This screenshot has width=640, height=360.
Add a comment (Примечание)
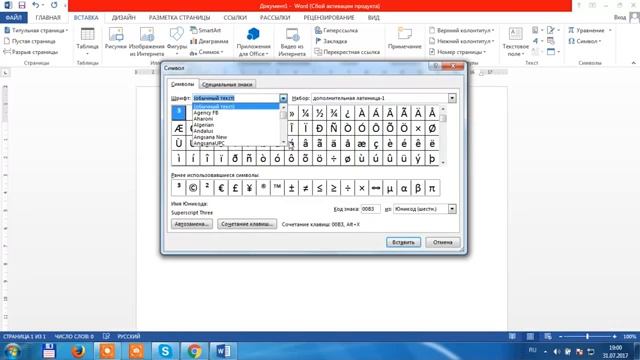tap(404, 39)
